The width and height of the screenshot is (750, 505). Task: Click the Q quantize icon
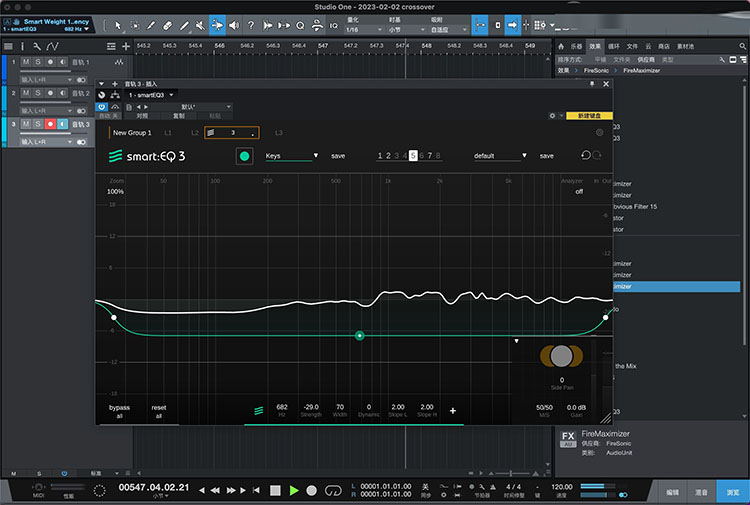coord(300,25)
